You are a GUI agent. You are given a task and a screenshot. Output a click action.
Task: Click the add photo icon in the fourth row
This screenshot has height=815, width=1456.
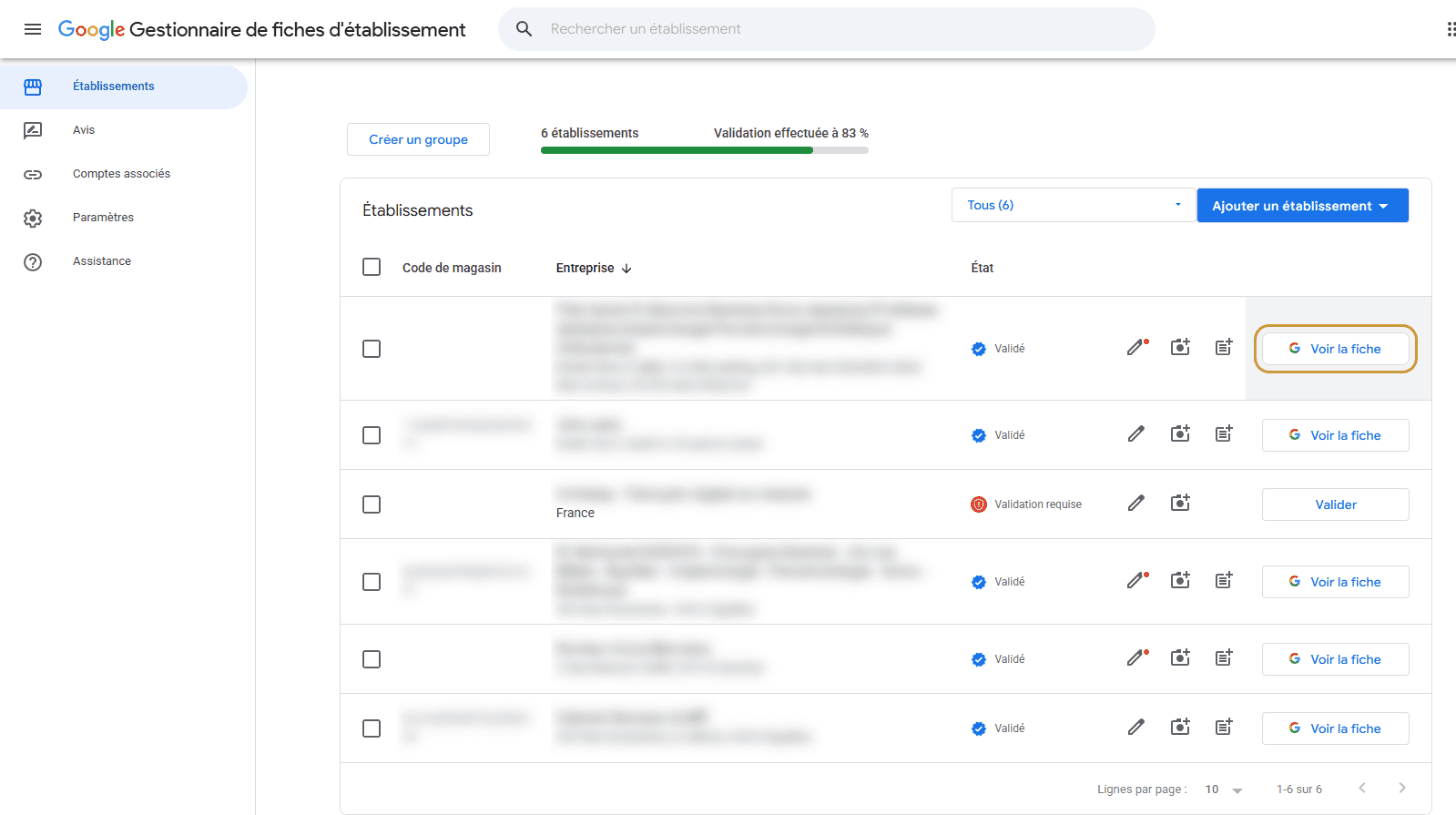(x=1180, y=581)
